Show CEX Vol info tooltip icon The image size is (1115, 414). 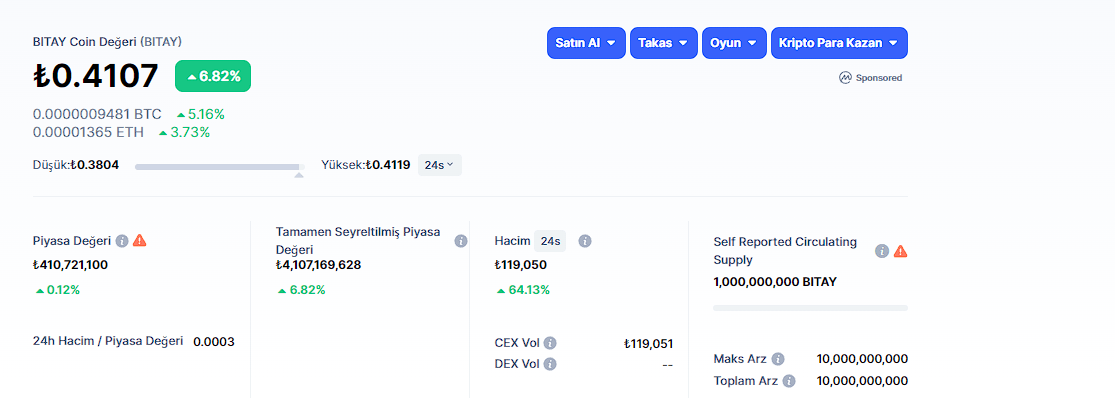[x=550, y=344]
